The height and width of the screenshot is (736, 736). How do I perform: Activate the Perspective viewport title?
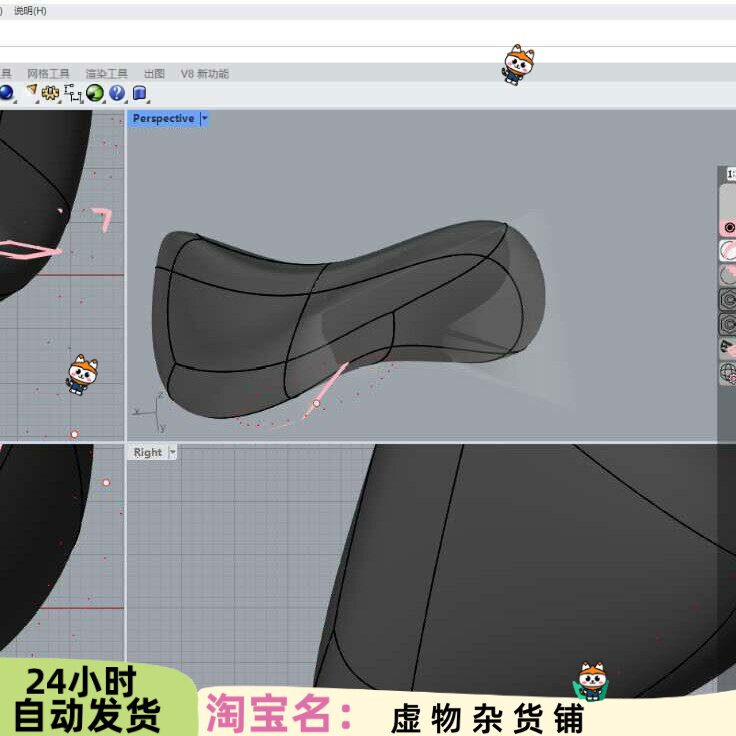pyautogui.click(x=163, y=118)
